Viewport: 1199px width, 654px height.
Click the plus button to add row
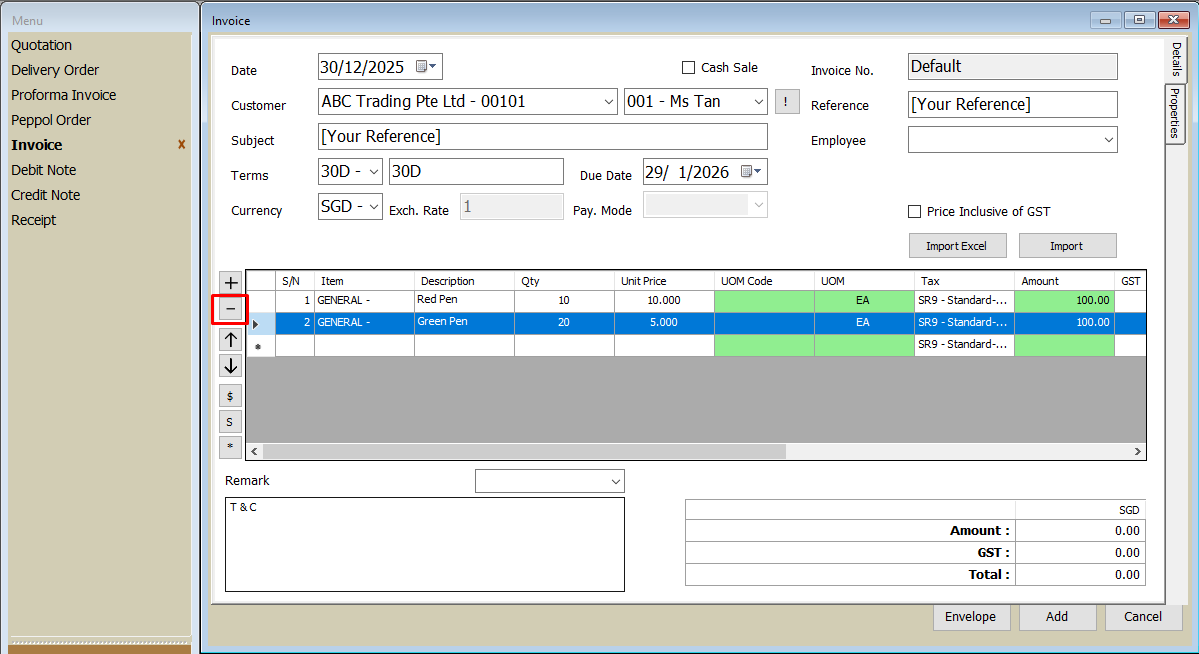pyautogui.click(x=230, y=283)
